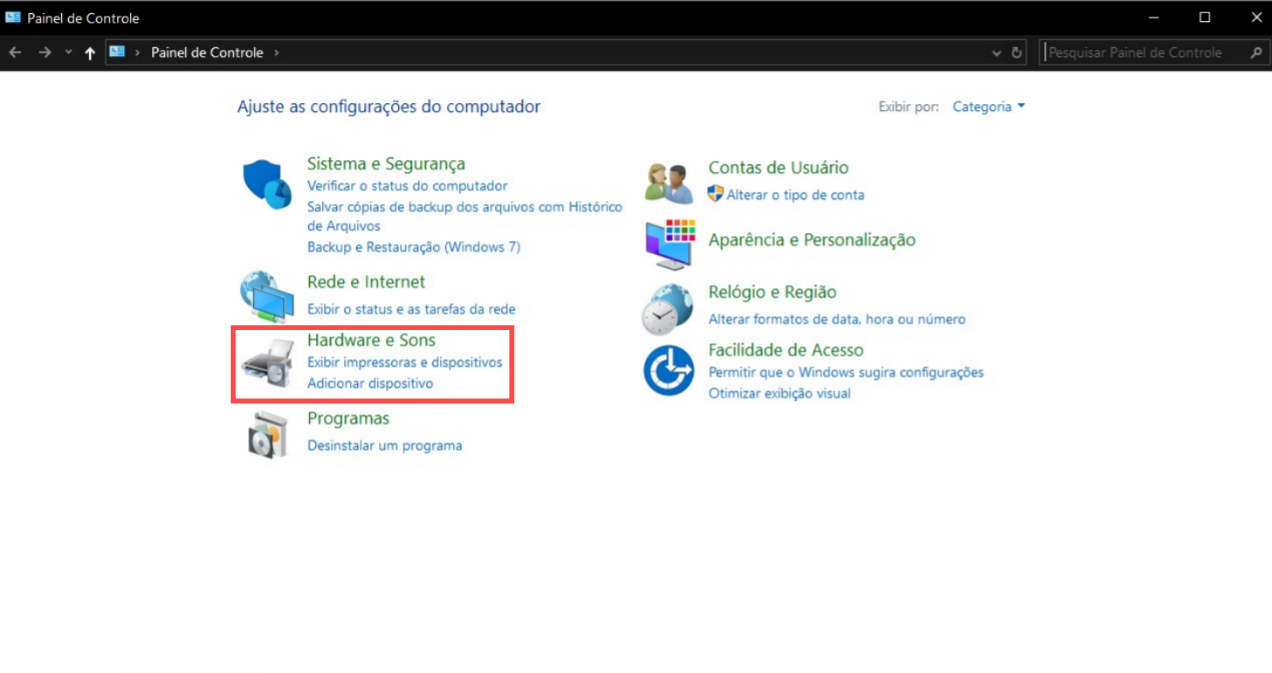
Task: Click the Rede e Internet globe icon
Action: 267,296
